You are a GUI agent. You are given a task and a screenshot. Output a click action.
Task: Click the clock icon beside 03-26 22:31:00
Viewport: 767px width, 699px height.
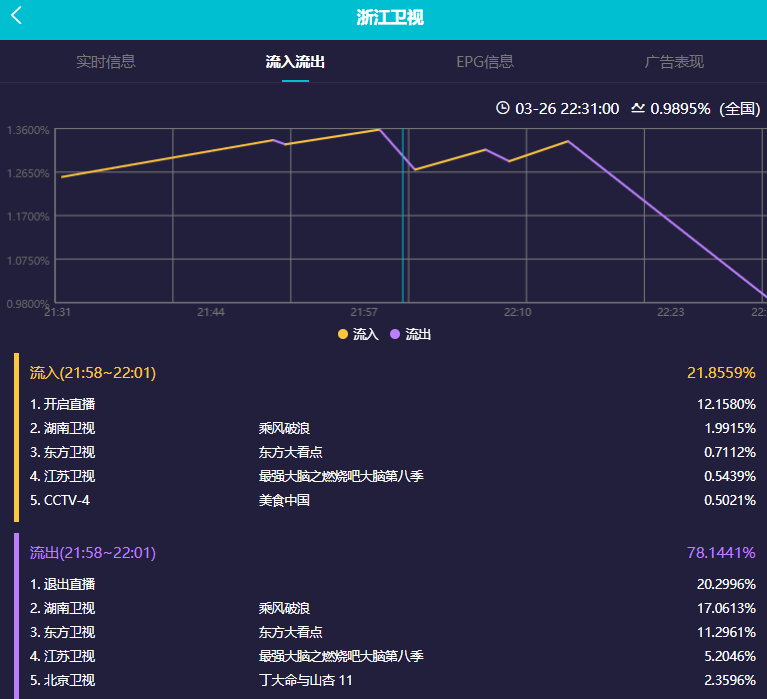pos(502,108)
